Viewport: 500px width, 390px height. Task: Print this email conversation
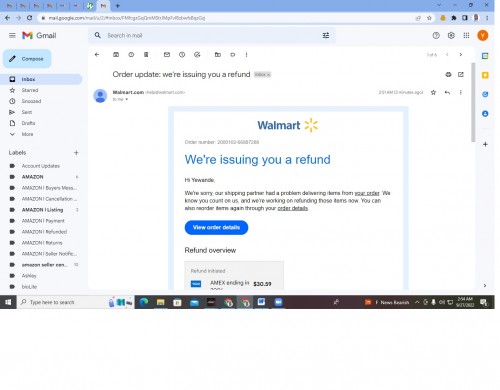point(448,74)
